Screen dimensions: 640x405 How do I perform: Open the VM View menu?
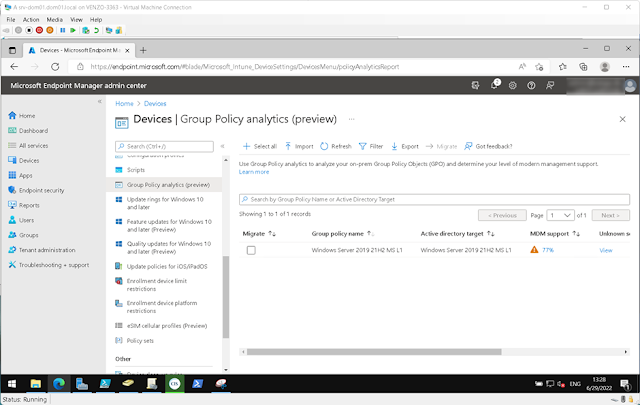point(76,20)
